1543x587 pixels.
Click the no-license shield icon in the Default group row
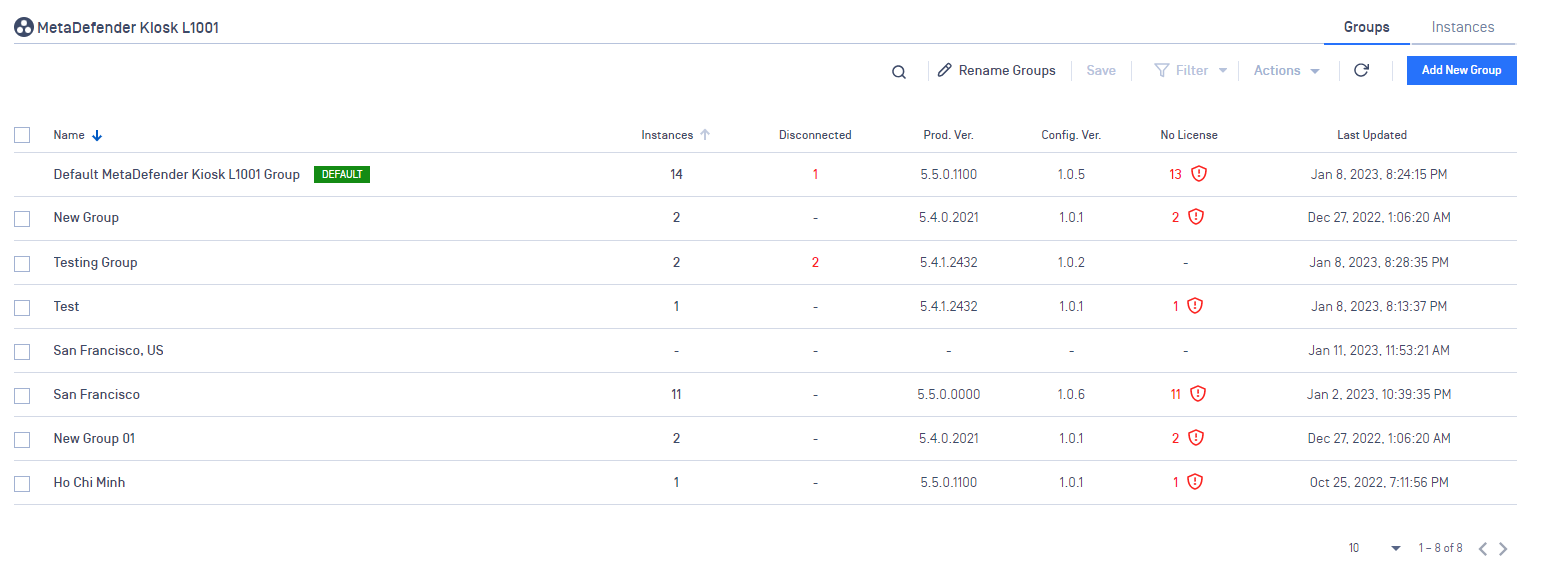coord(1199,174)
